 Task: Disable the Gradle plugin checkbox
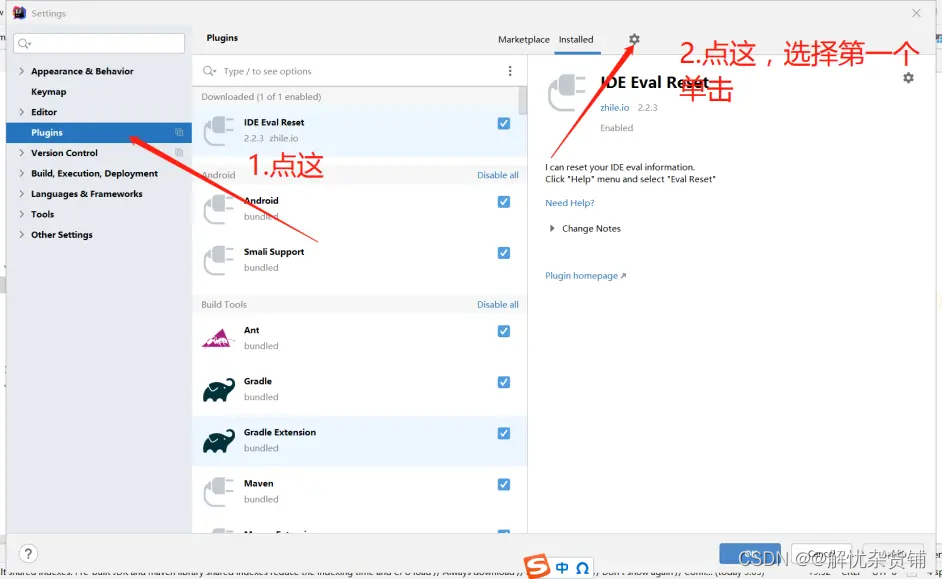click(504, 382)
